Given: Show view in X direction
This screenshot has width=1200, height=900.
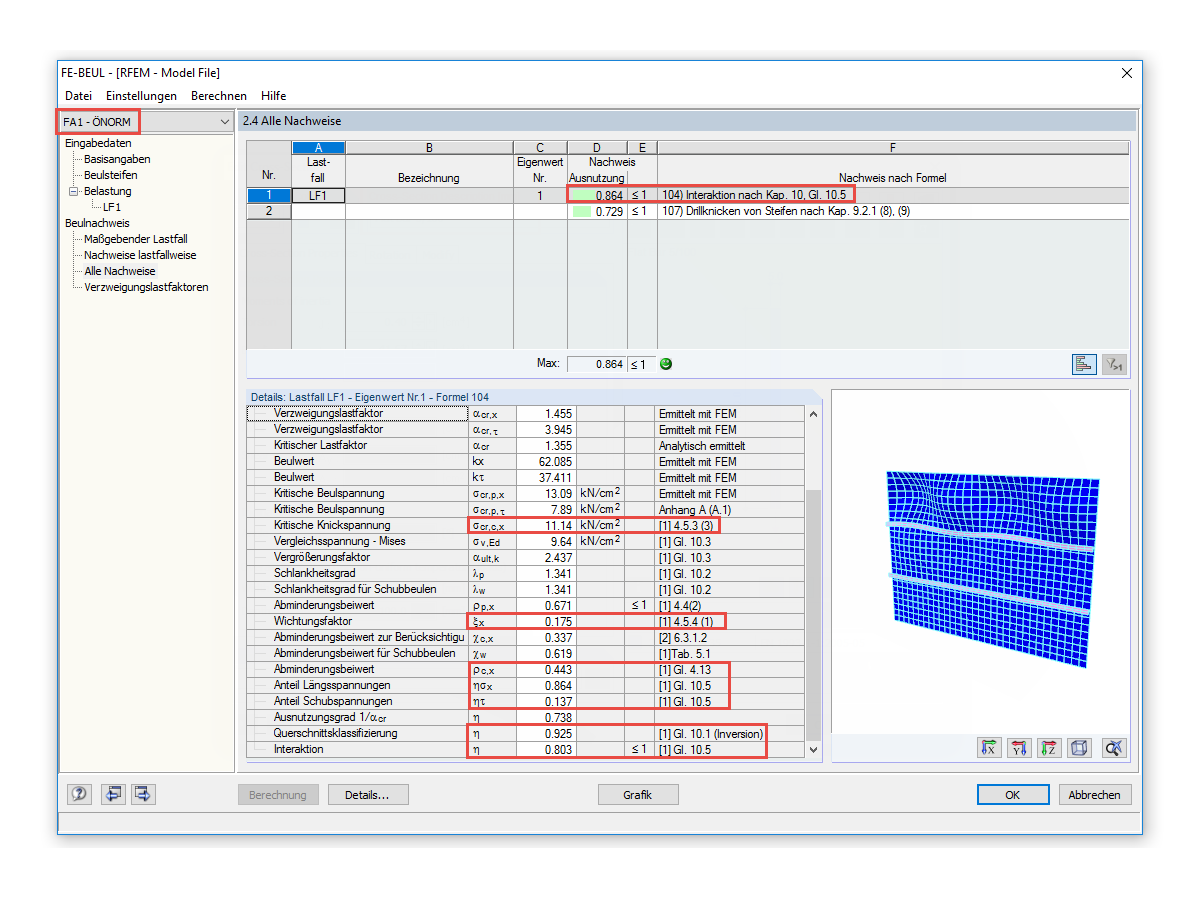Looking at the screenshot, I should point(990,748).
